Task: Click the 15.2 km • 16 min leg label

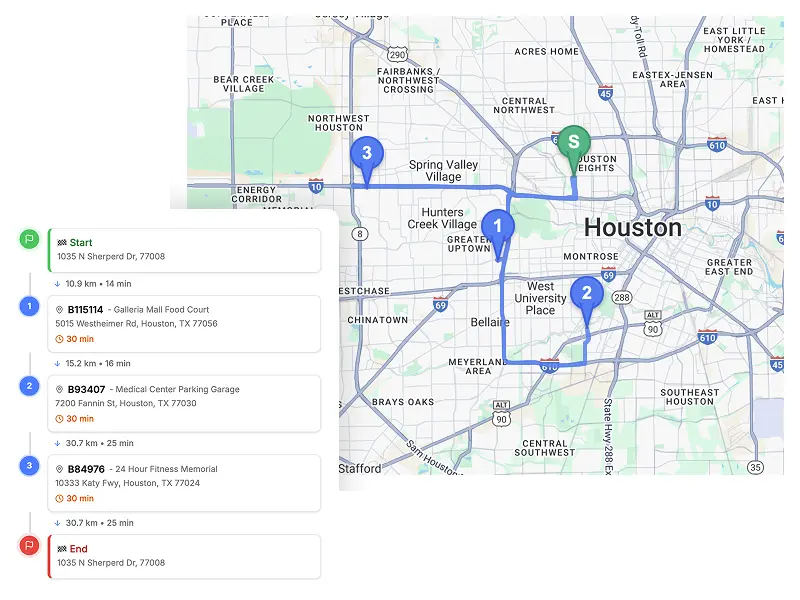Action: tap(98, 364)
